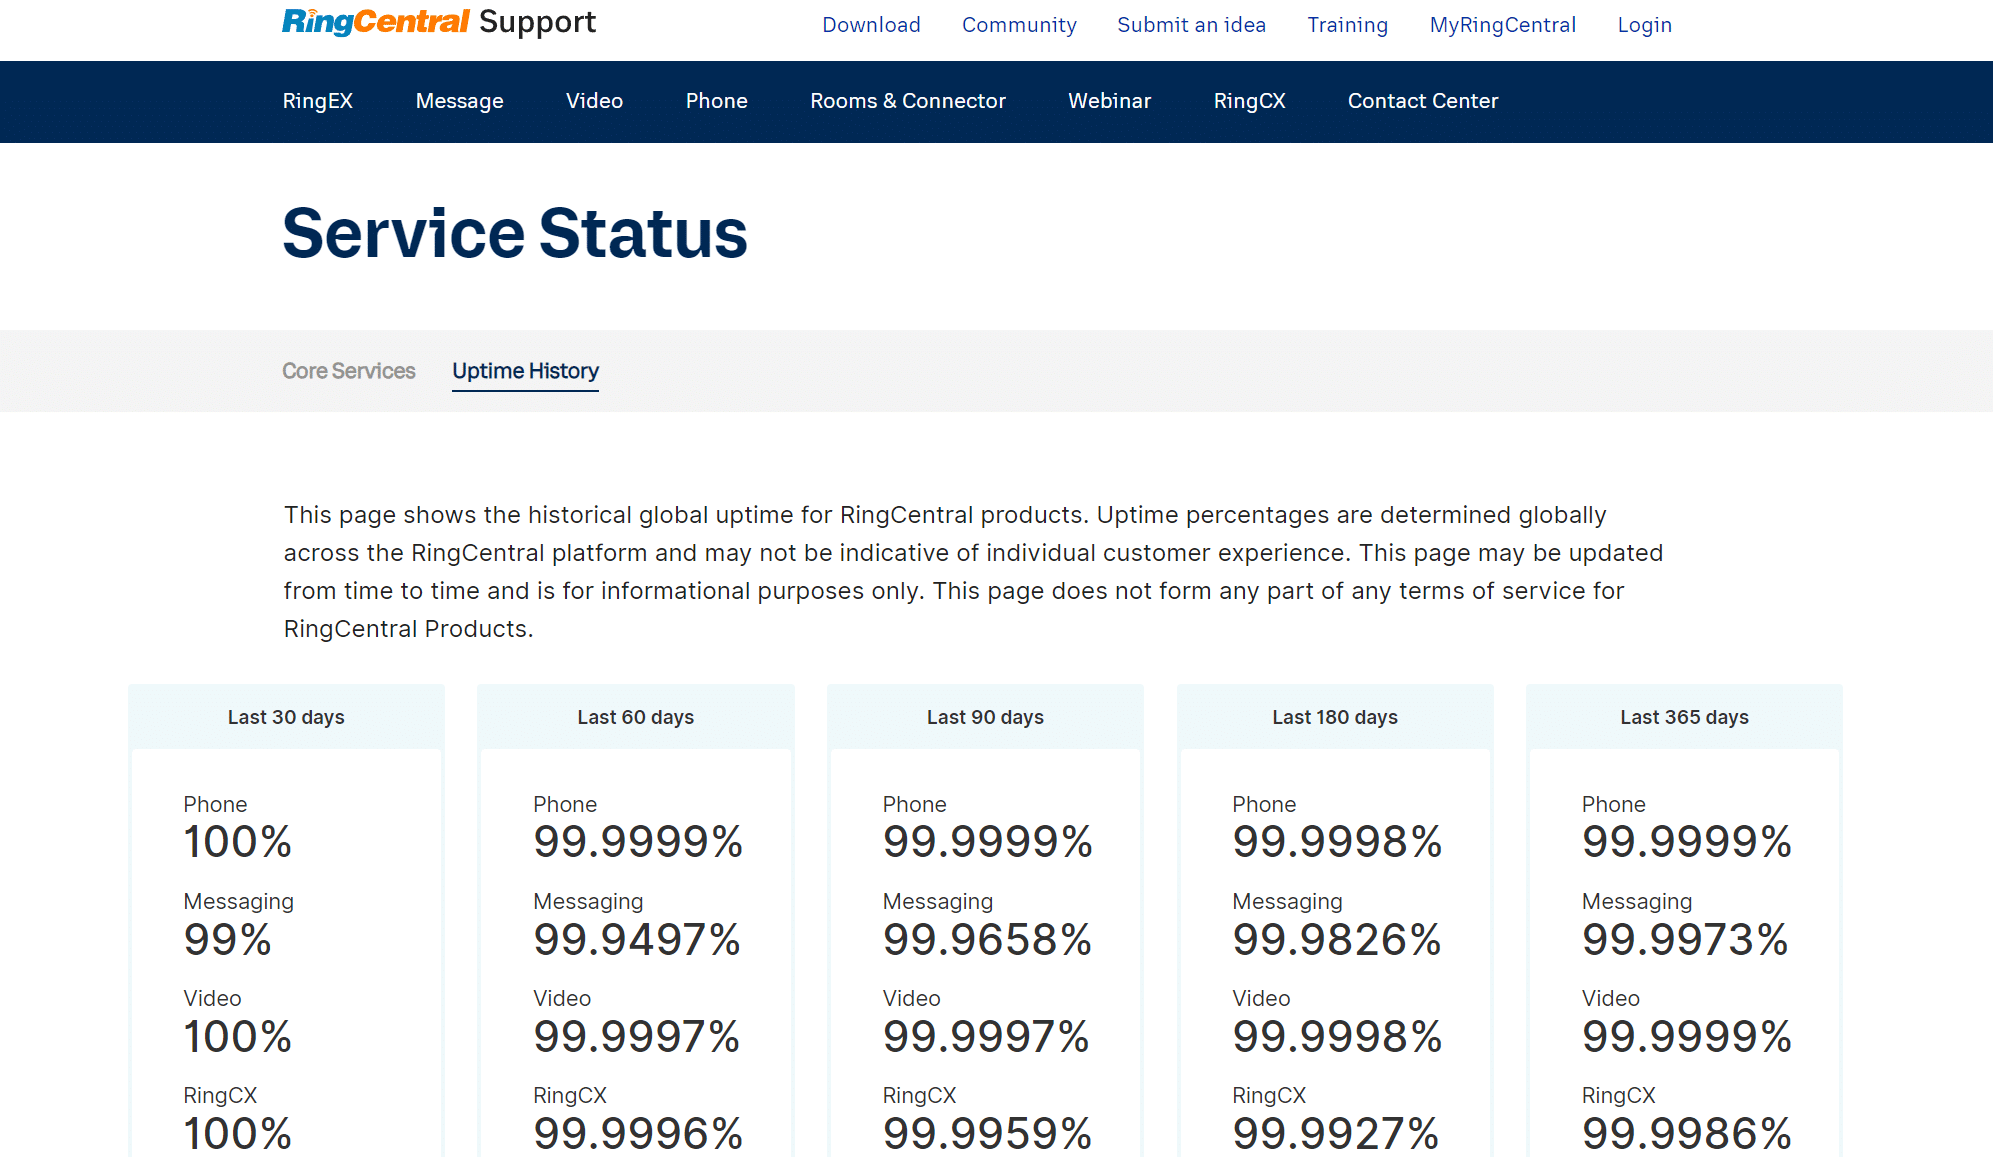Click the Login link
Viewport: 1993px width, 1157px height.
tap(1644, 25)
